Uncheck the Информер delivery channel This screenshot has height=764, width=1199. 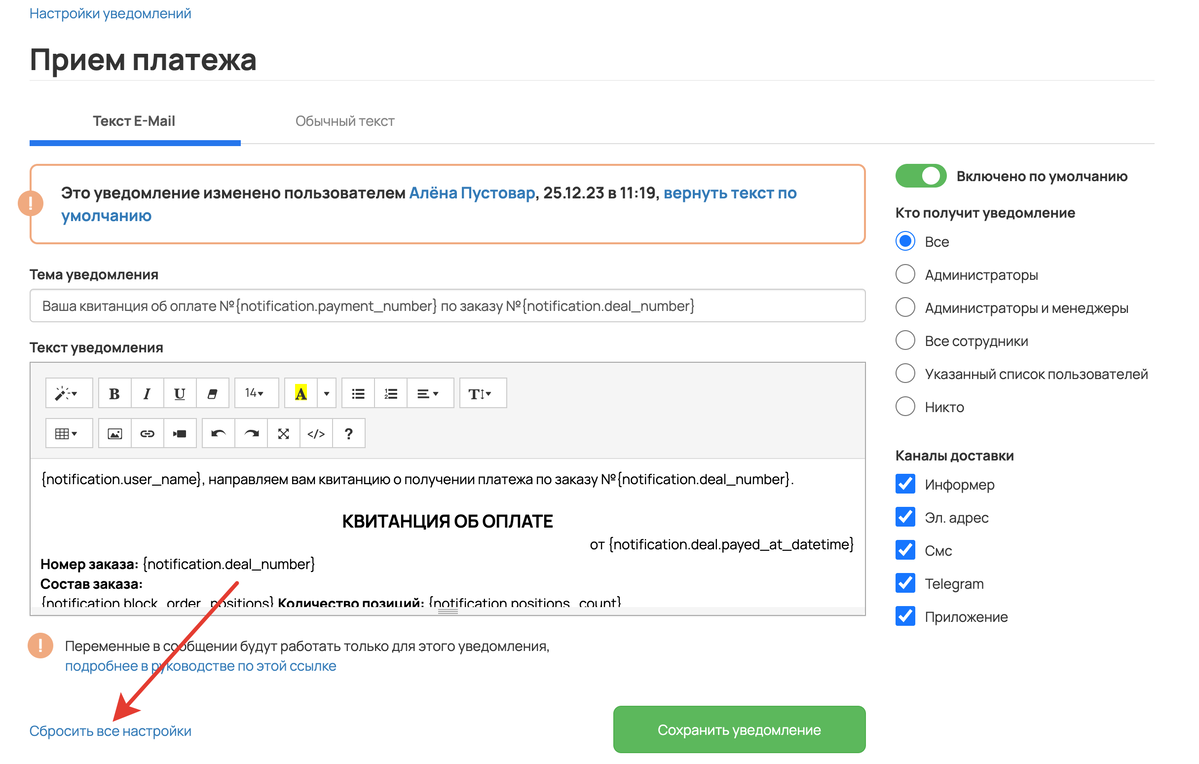tap(905, 483)
